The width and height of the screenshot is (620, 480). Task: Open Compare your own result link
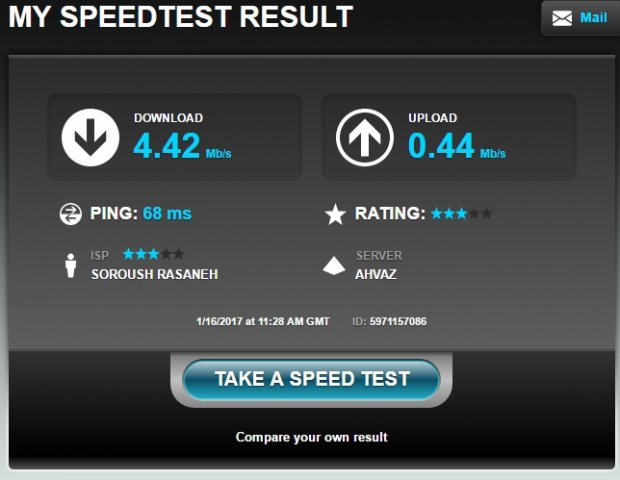point(312,437)
